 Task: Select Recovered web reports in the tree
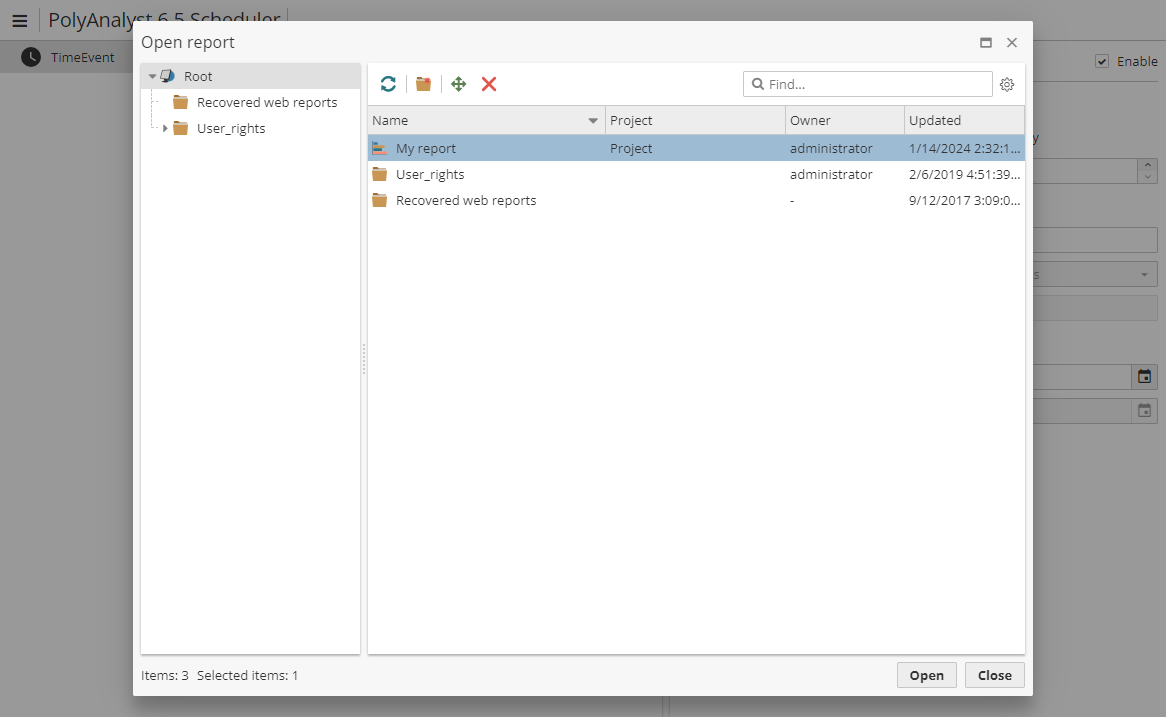coord(266,102)
